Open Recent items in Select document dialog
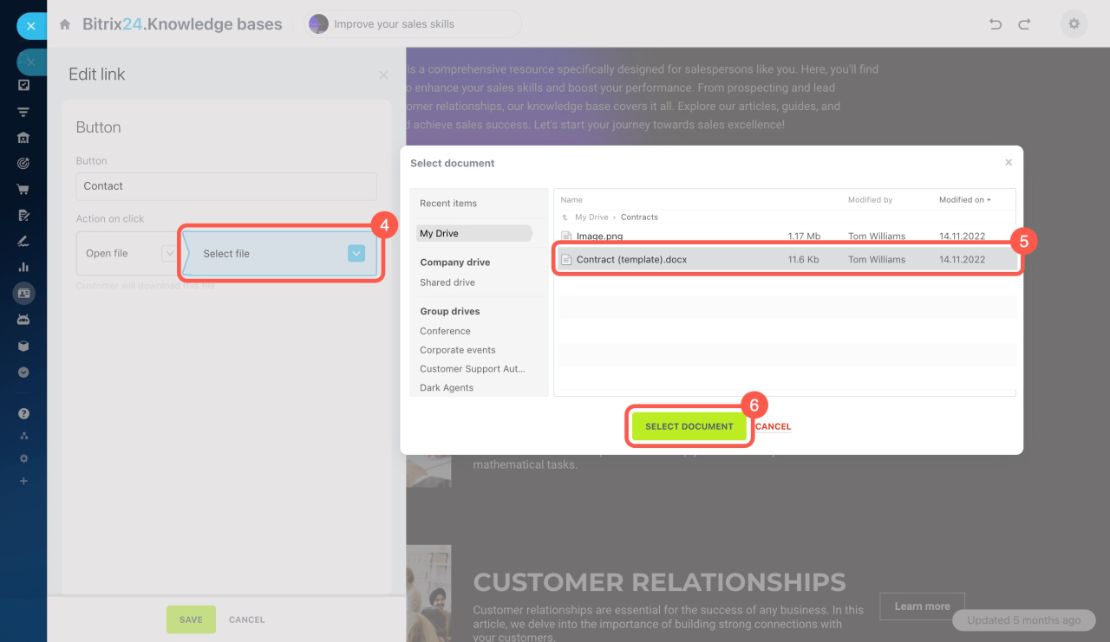 (448, 203)
